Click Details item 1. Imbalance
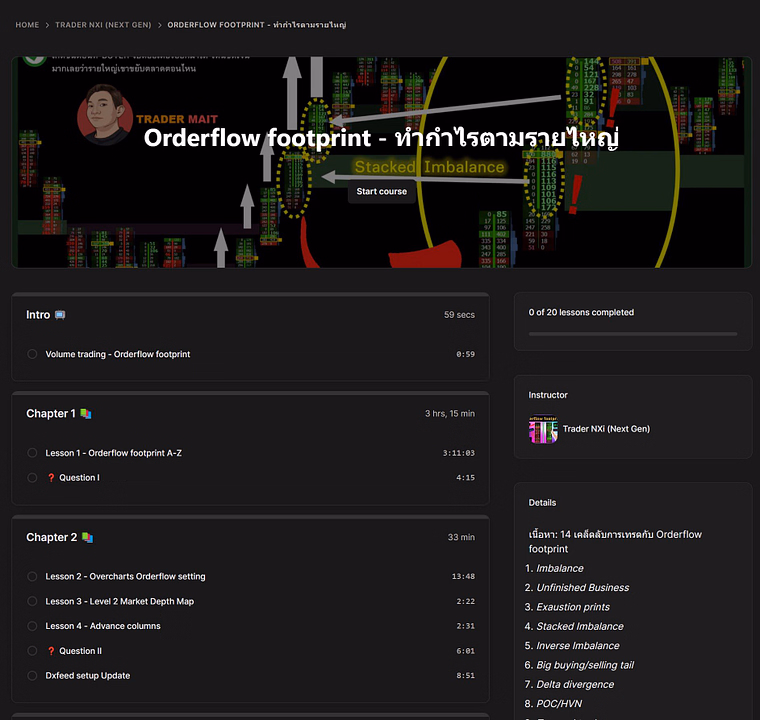Viewport: 760px width, 720px height. [x=554, y=568]
